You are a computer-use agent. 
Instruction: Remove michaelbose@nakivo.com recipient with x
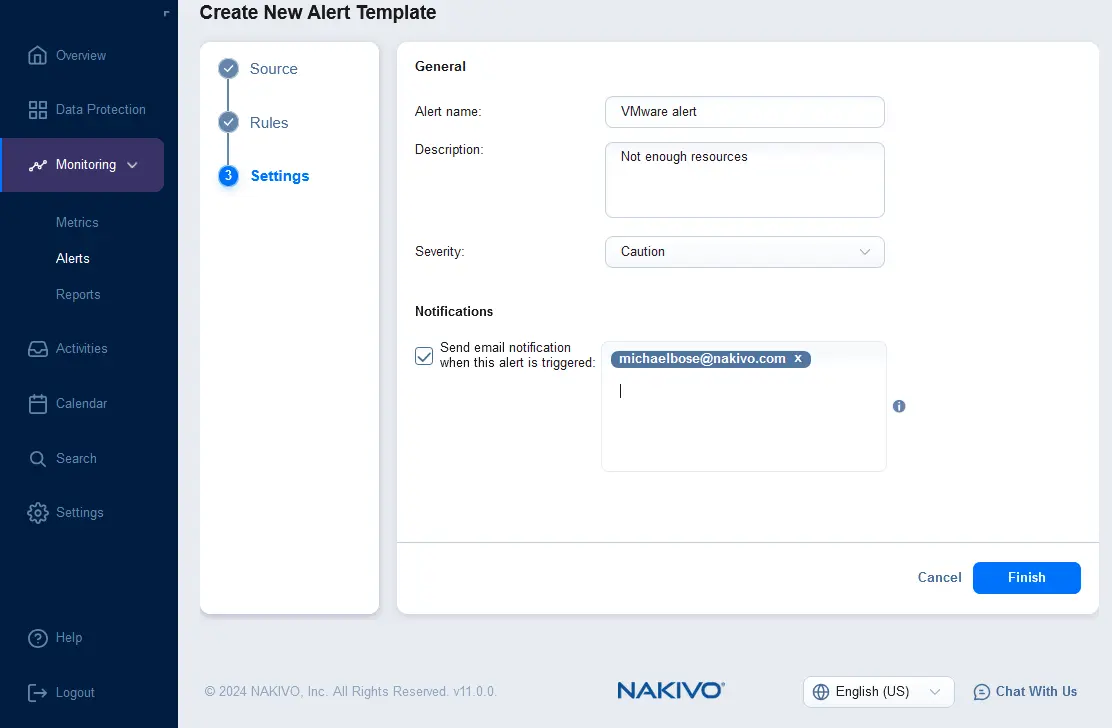pos(798,359)
